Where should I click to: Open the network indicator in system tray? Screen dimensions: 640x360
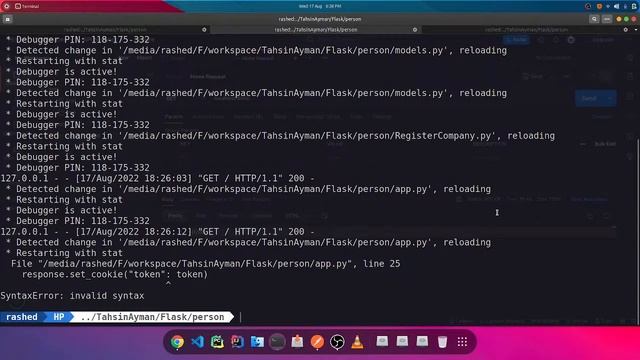pyautogui.click(x=608, y=6)
